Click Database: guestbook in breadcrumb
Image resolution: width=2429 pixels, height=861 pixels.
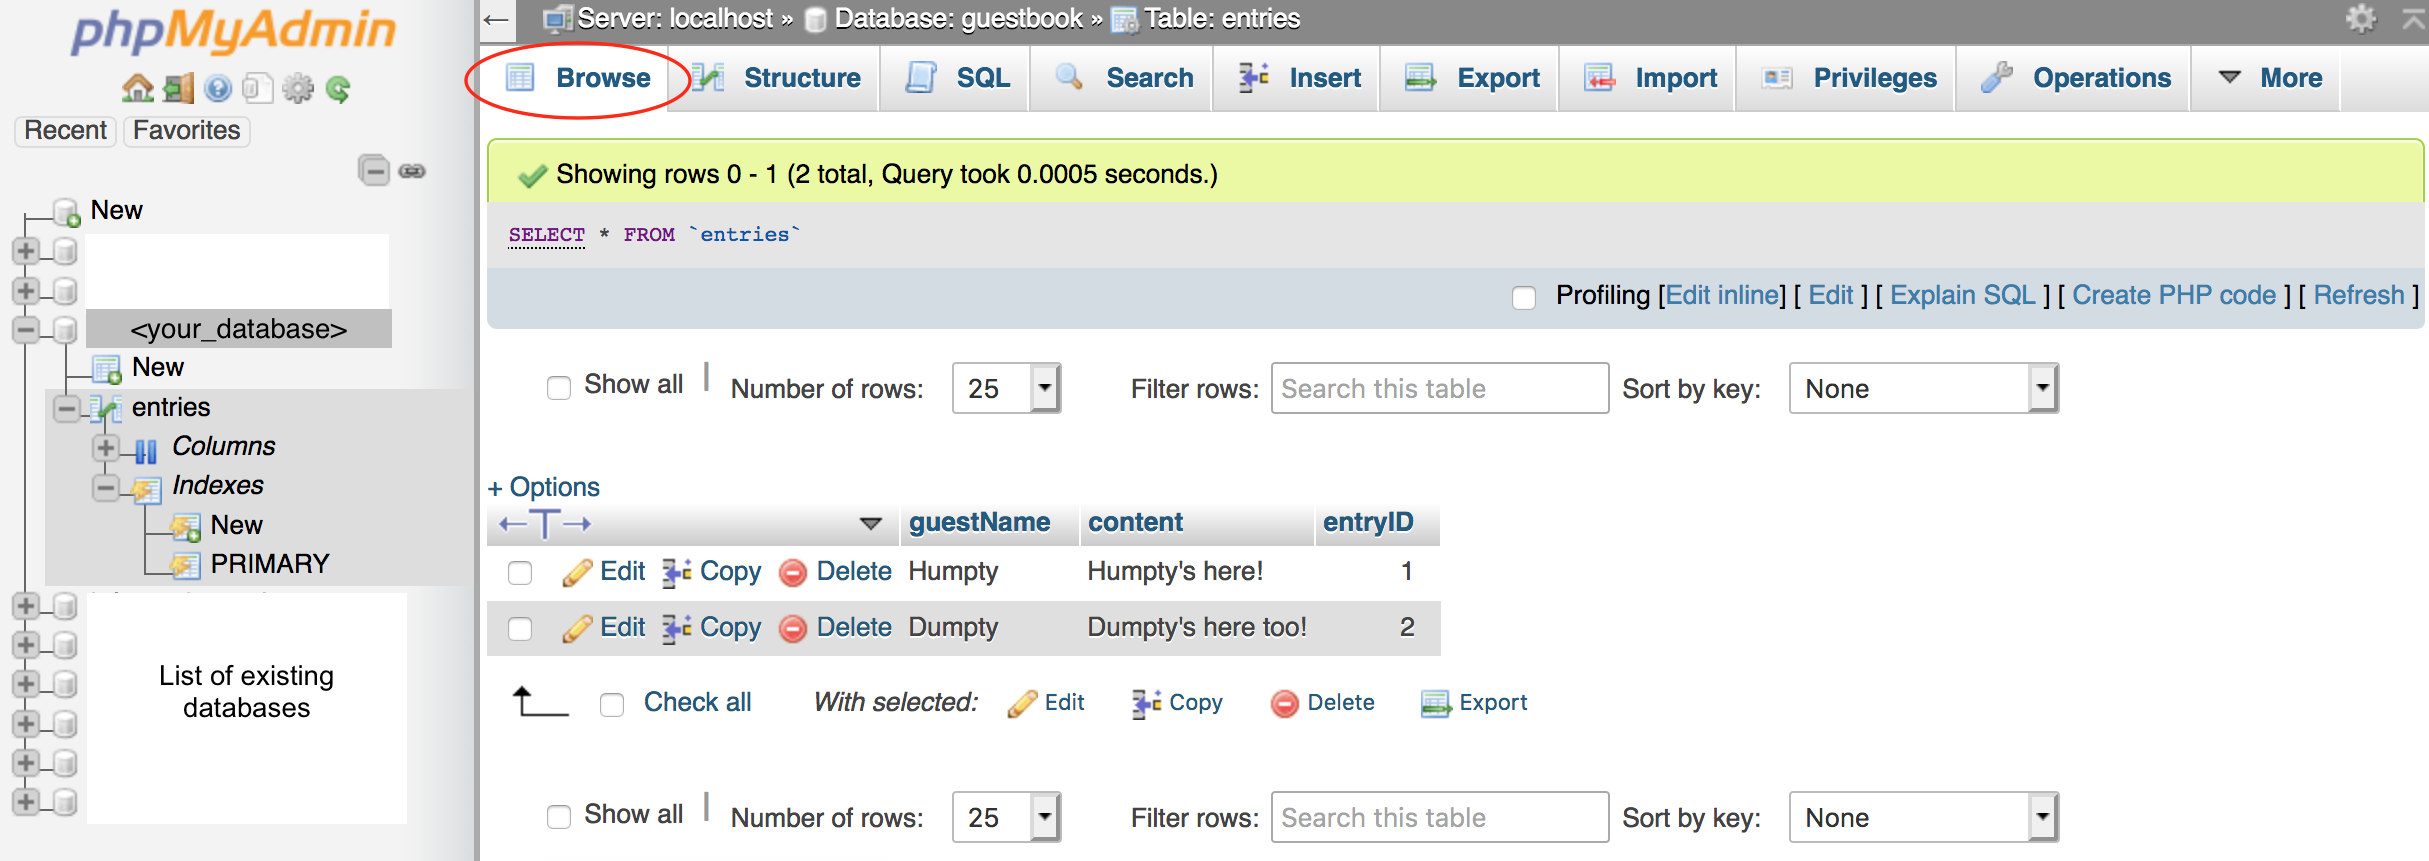pyautogui.click(x=958, y=19)
